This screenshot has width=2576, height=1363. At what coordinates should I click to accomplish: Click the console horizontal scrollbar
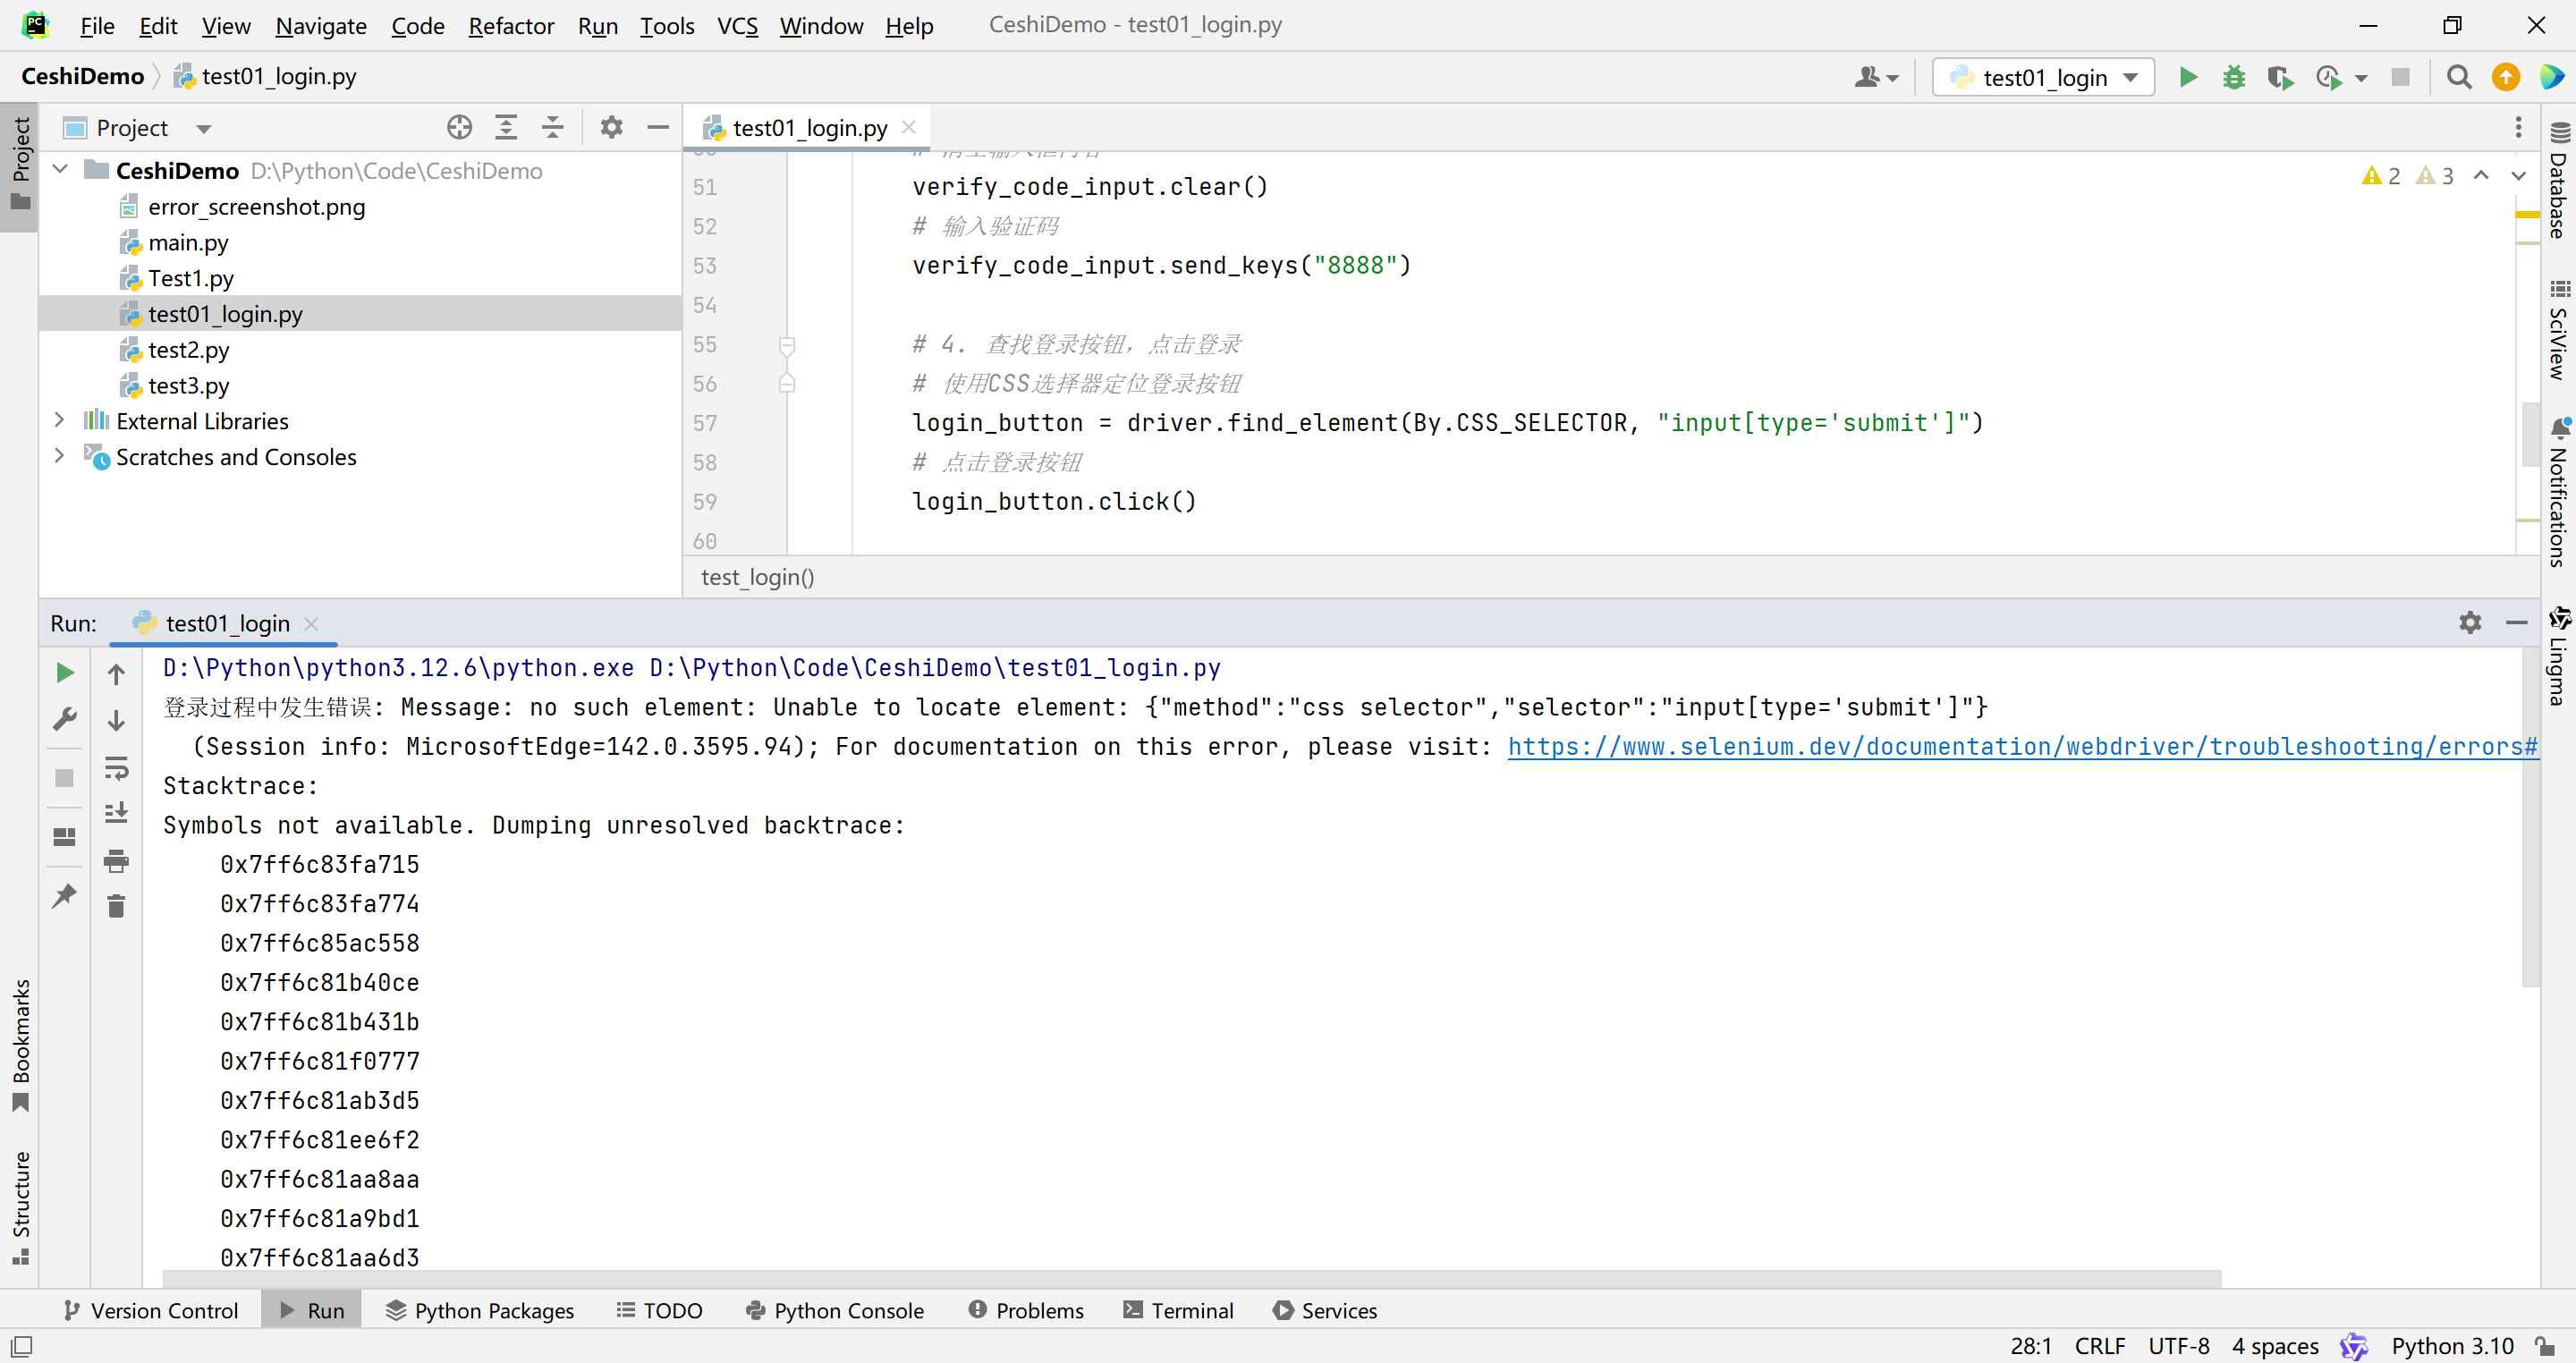point(1192,1279)
